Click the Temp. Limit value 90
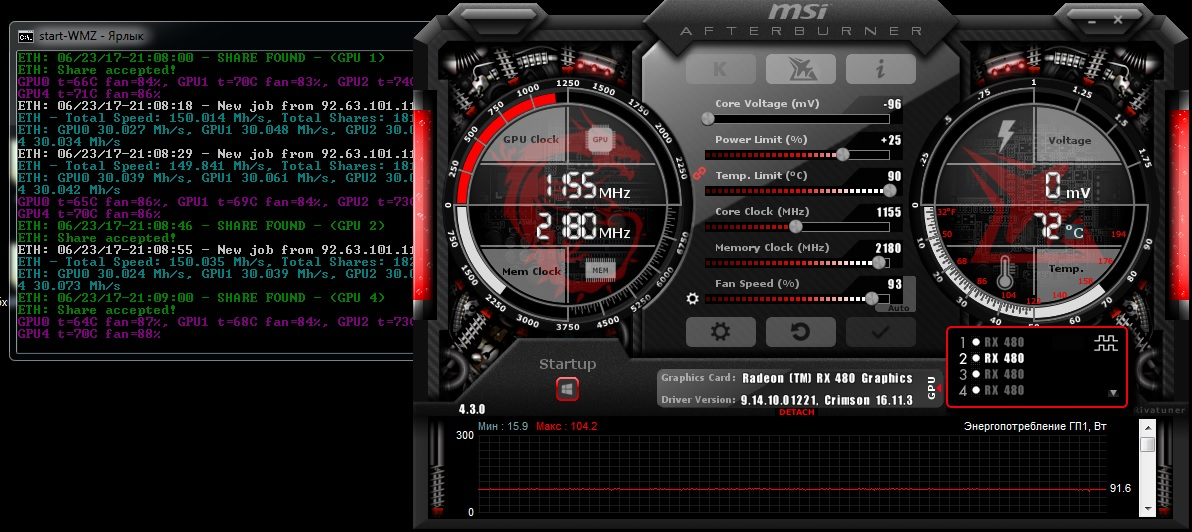The height and width of the screenshot is (532, 1192). (894, 176)
